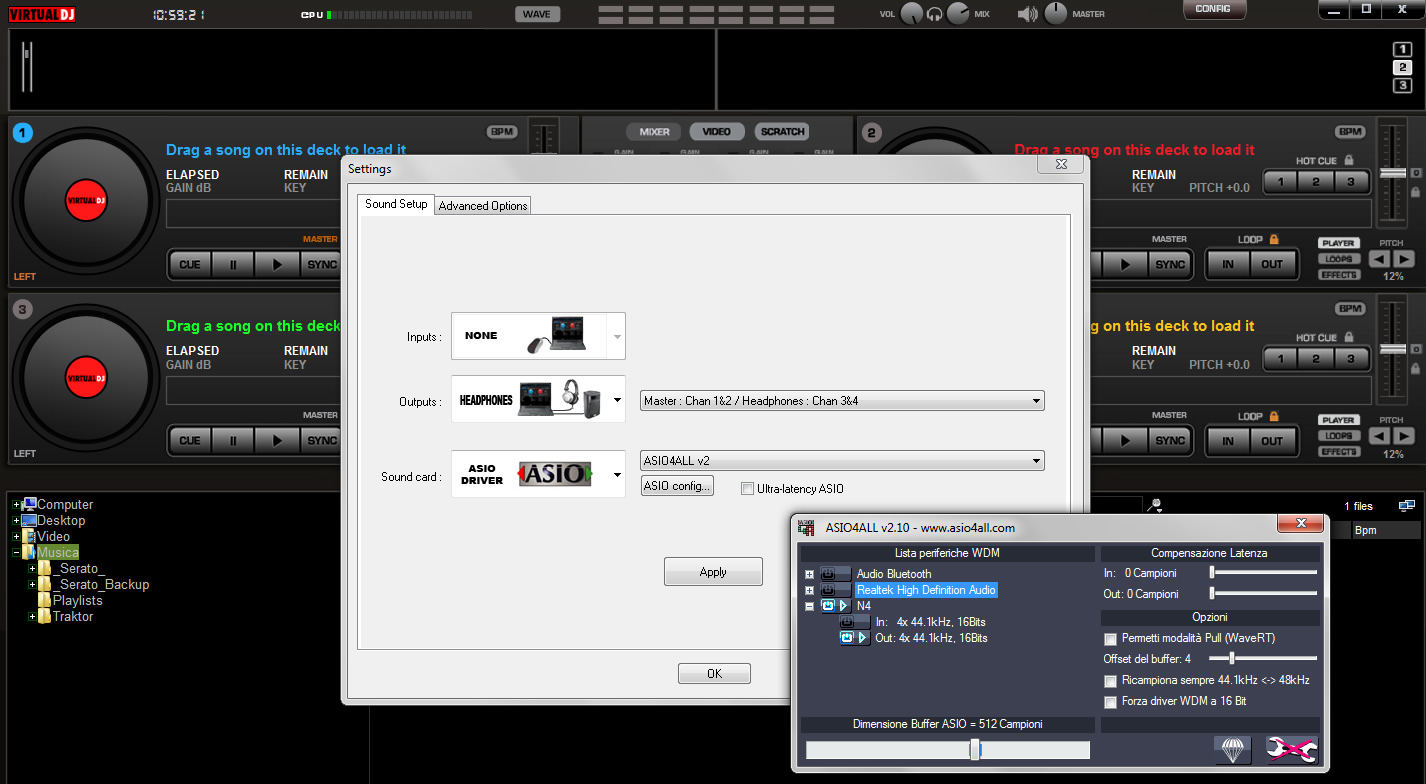Viewport: 1426px width, 784px height.
Task: Expand the Audio Bluetooth tree node
Action: (809, 574)
